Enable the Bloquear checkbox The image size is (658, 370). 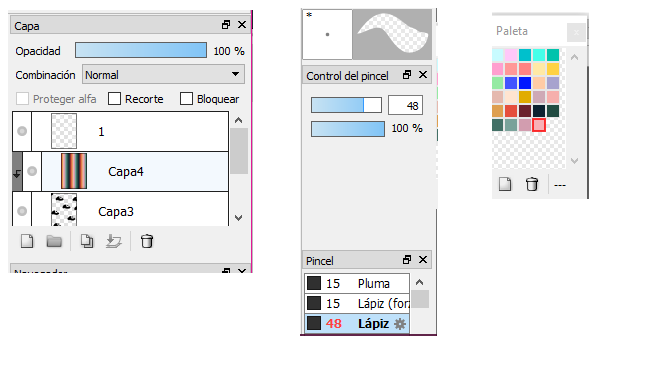(186, 99)
